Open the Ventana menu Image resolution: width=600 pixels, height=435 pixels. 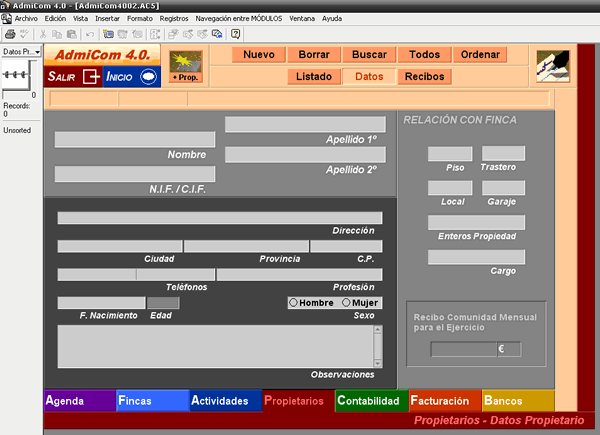[302, 18]
